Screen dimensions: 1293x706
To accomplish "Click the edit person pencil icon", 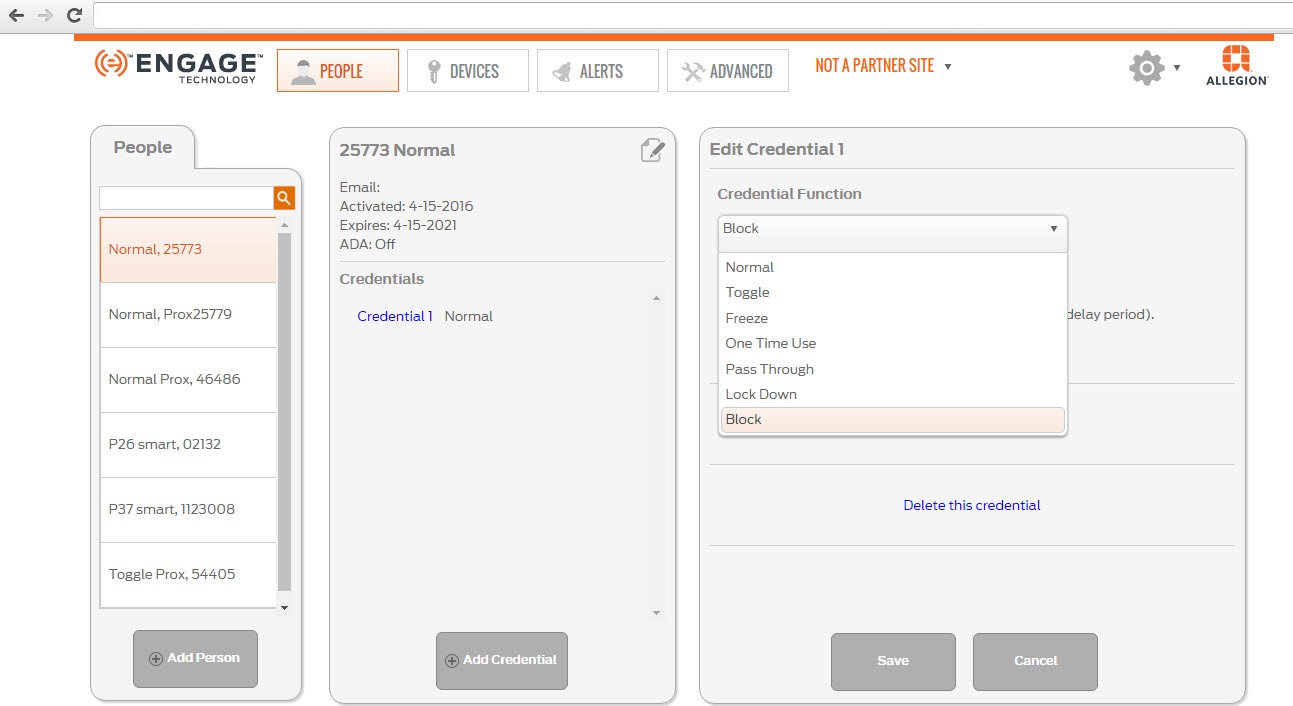I will pos(652,150).
